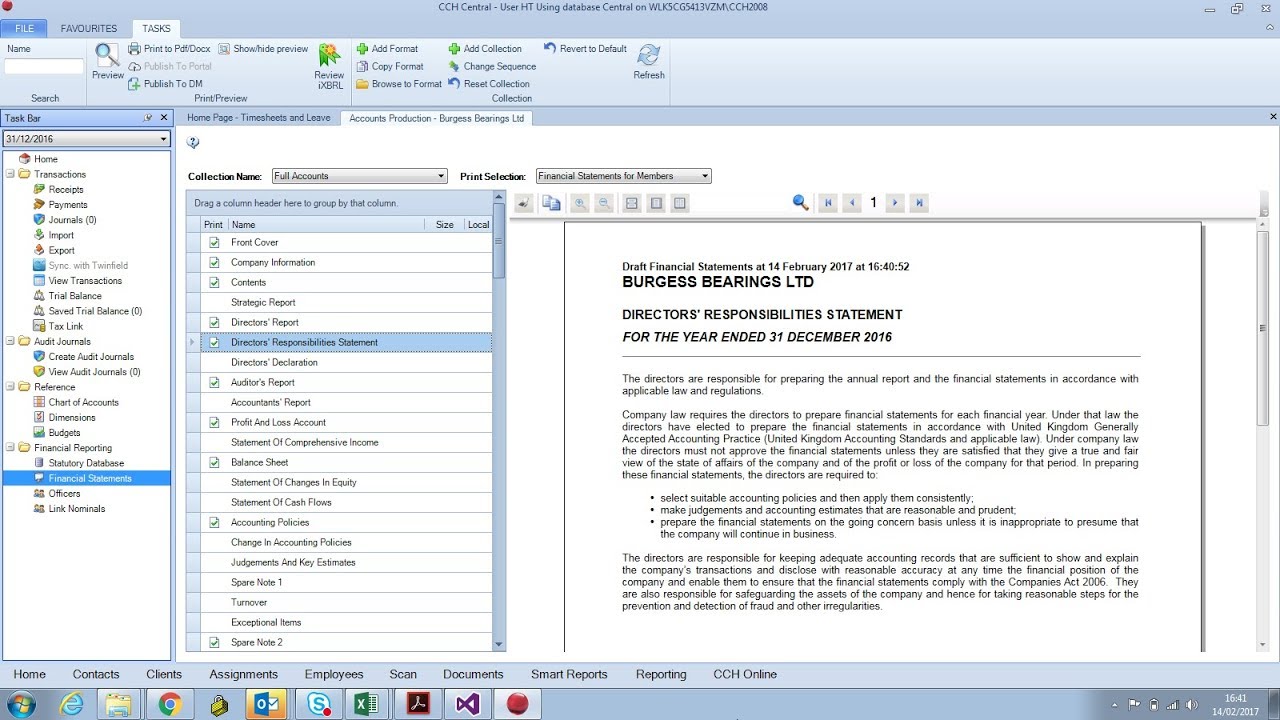1280x720 pixels.
Task: Open Browse to Format
Action: coord(399,84)
